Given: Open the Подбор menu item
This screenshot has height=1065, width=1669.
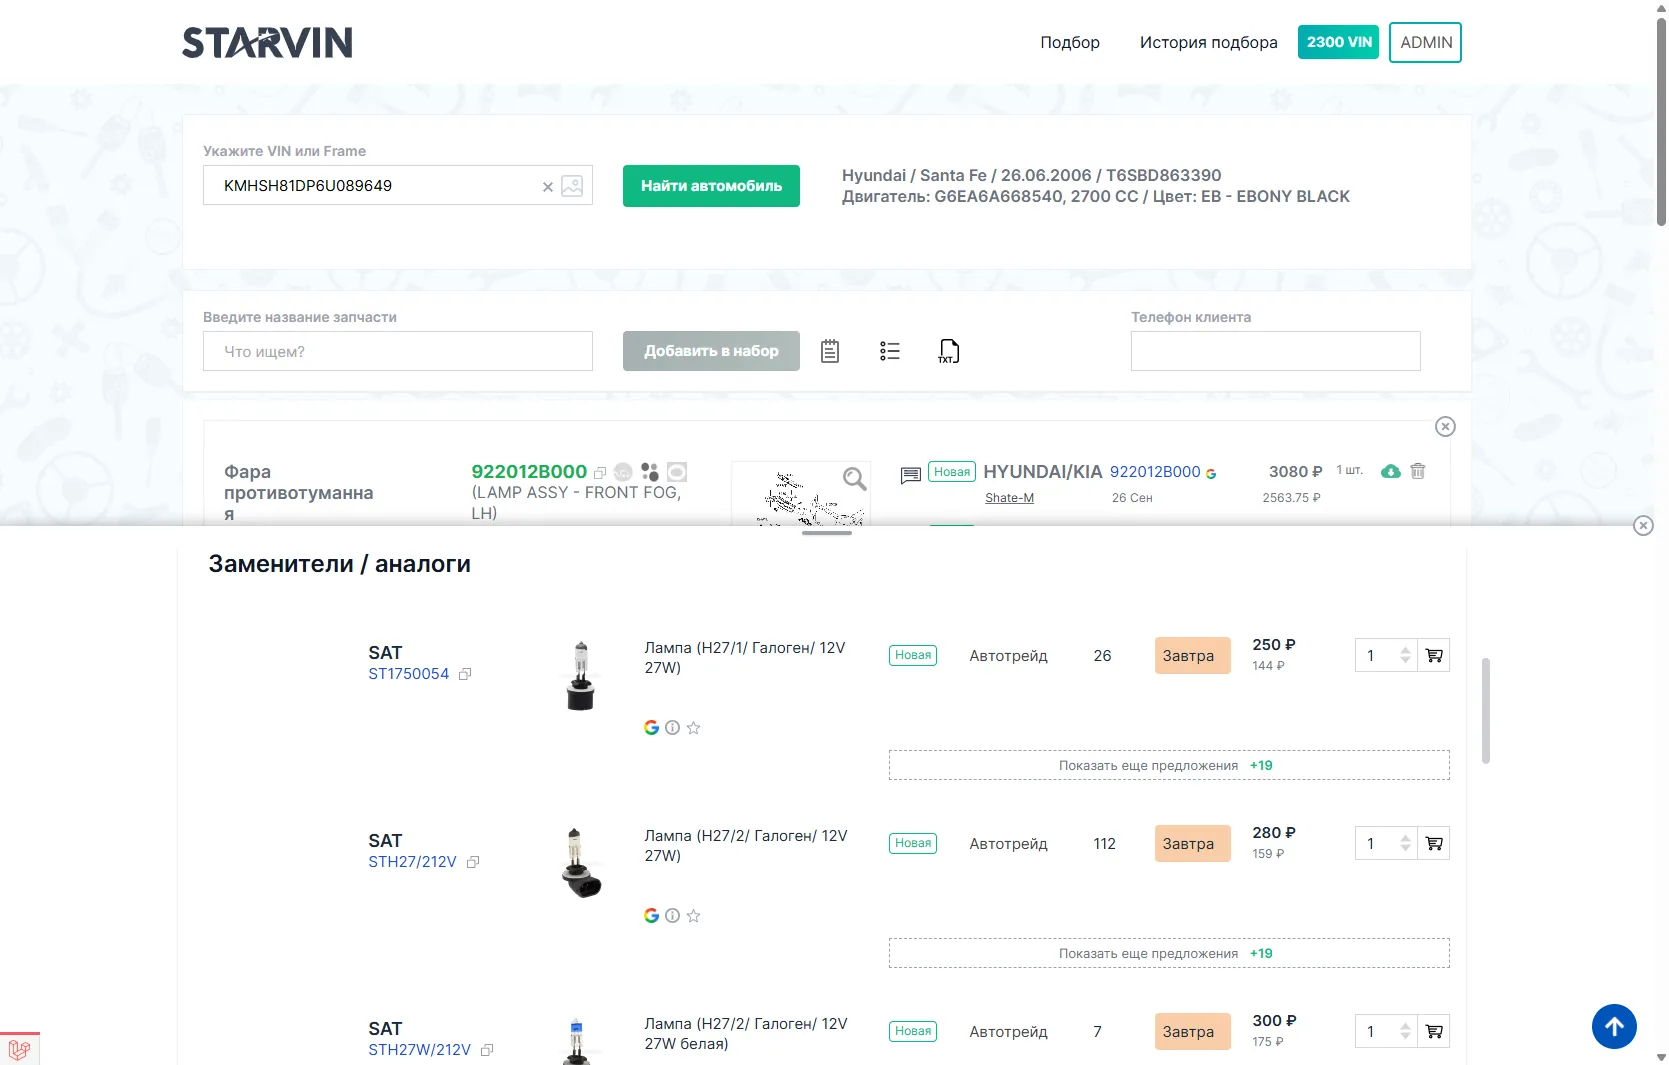Looking at the screenshot, I should point(1070,42).
